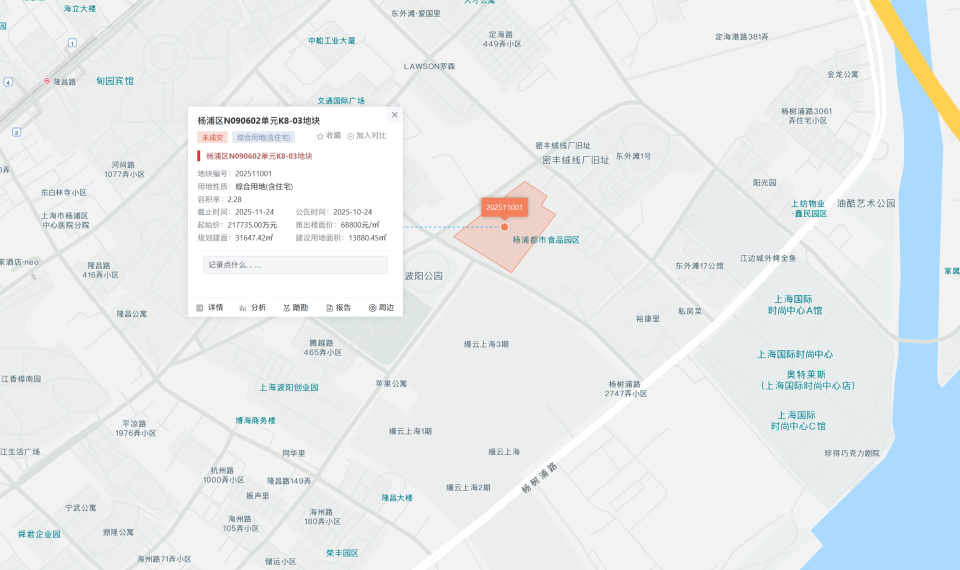
Task: Open the 详情 details tab in the popup
Action: (210, 307)
